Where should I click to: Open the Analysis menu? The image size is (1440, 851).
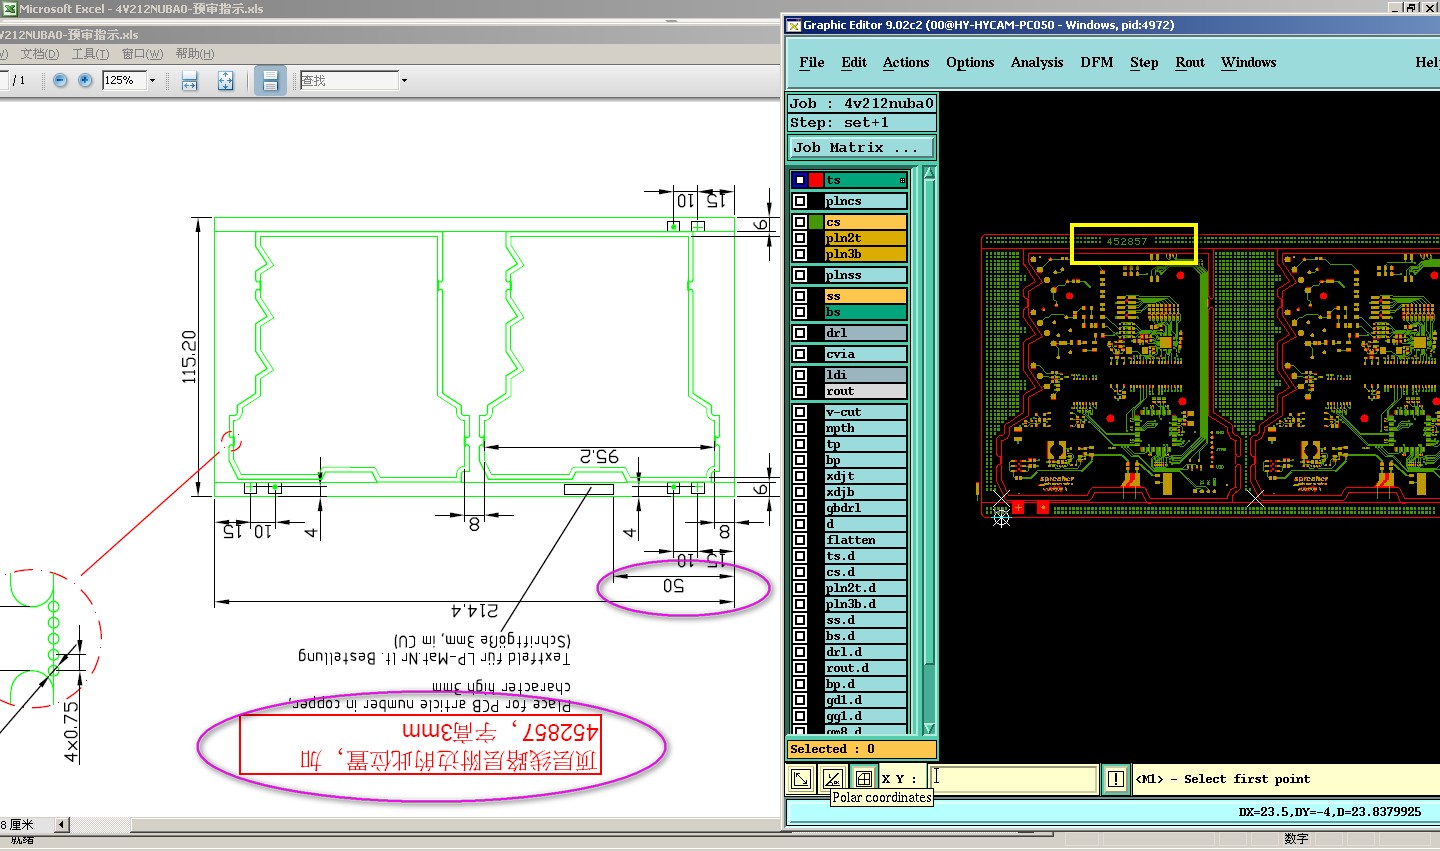pos(1037,62)
